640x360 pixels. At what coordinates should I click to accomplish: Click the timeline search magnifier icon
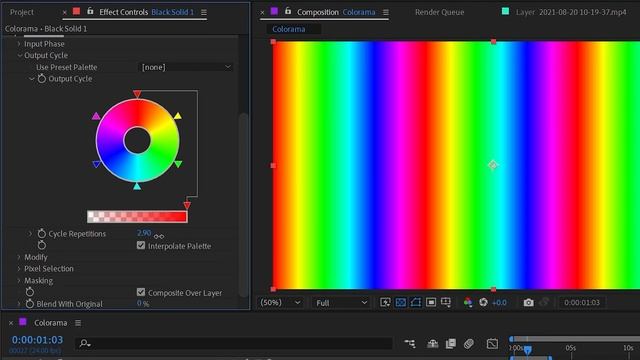84,344
